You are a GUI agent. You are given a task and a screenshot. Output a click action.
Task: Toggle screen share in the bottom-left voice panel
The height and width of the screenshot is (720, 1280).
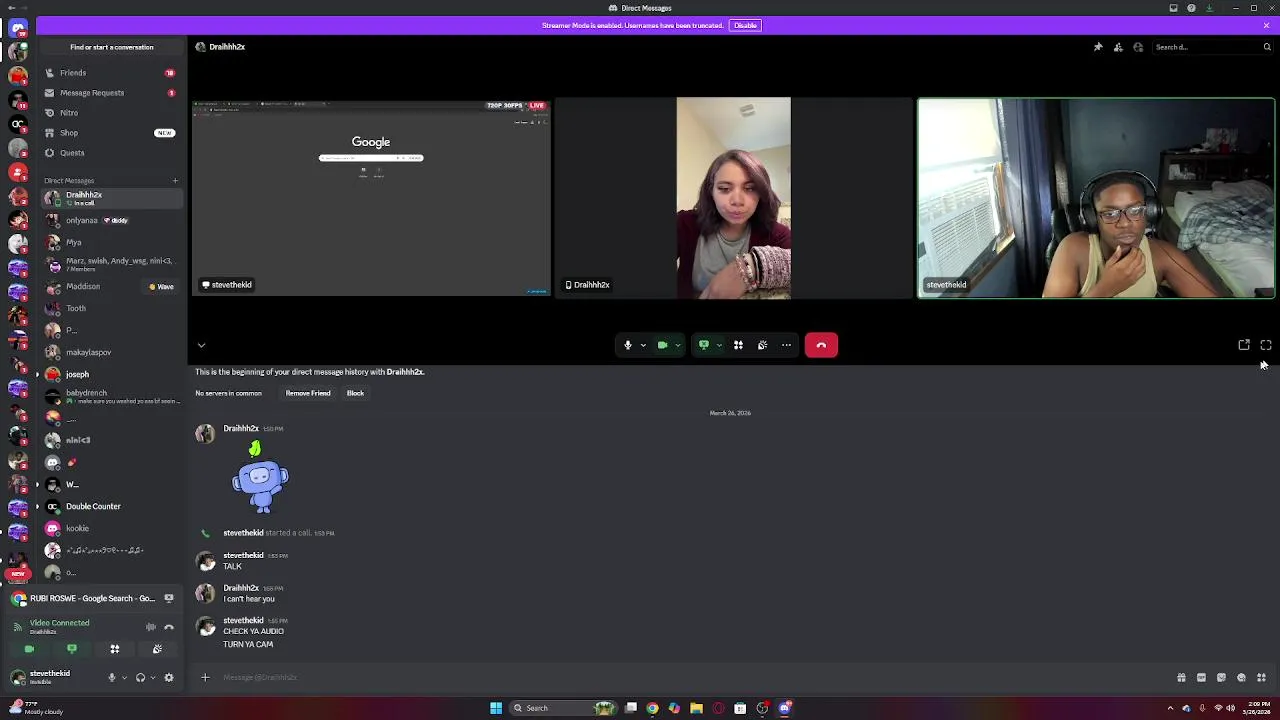pyautogui.click(x=72, y=649)
